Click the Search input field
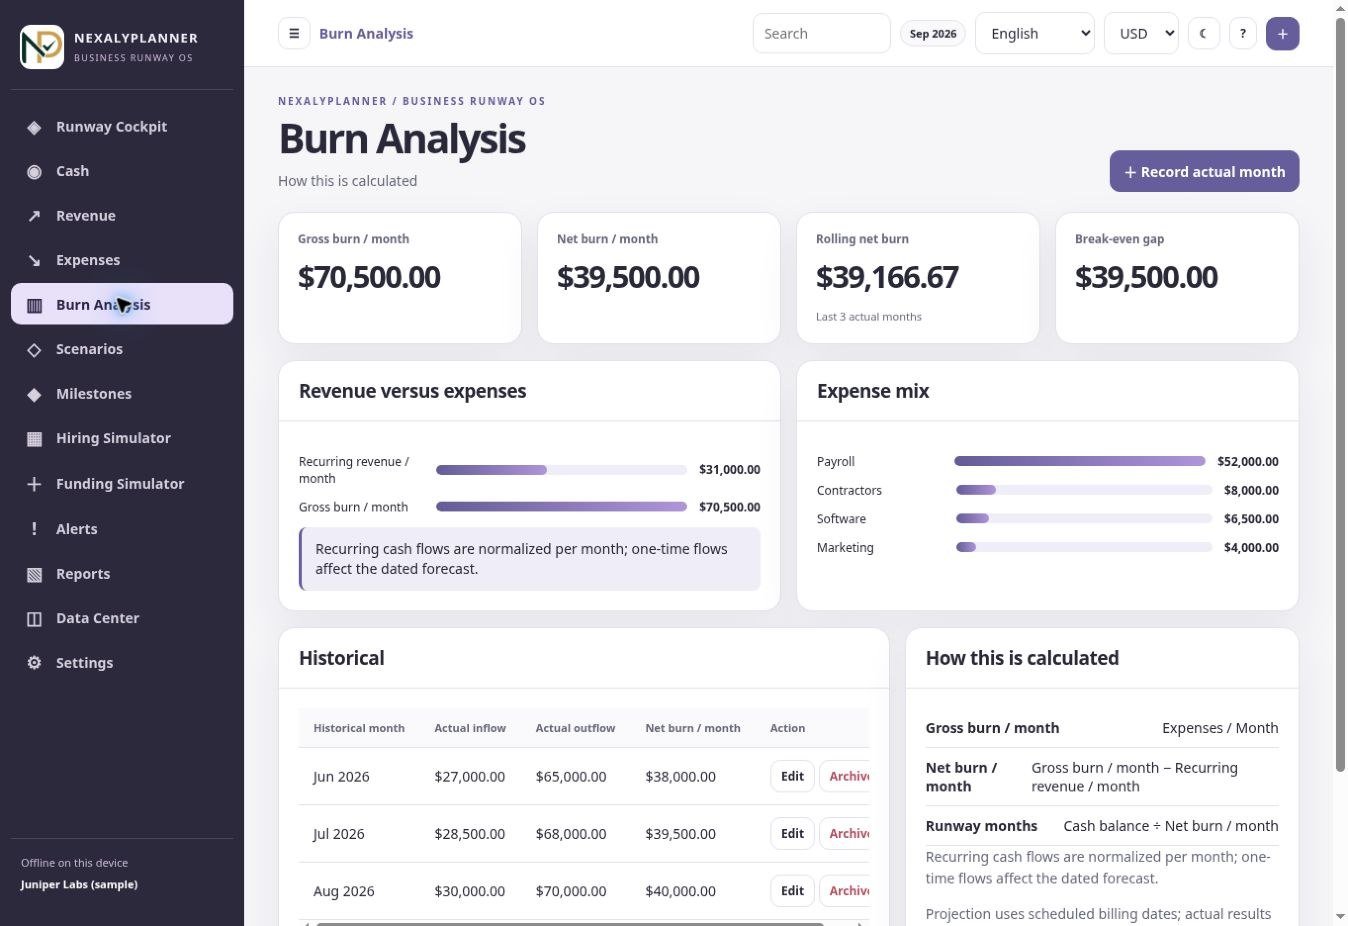The width and height of the screenshot is (1348, 926). (821, 33)
